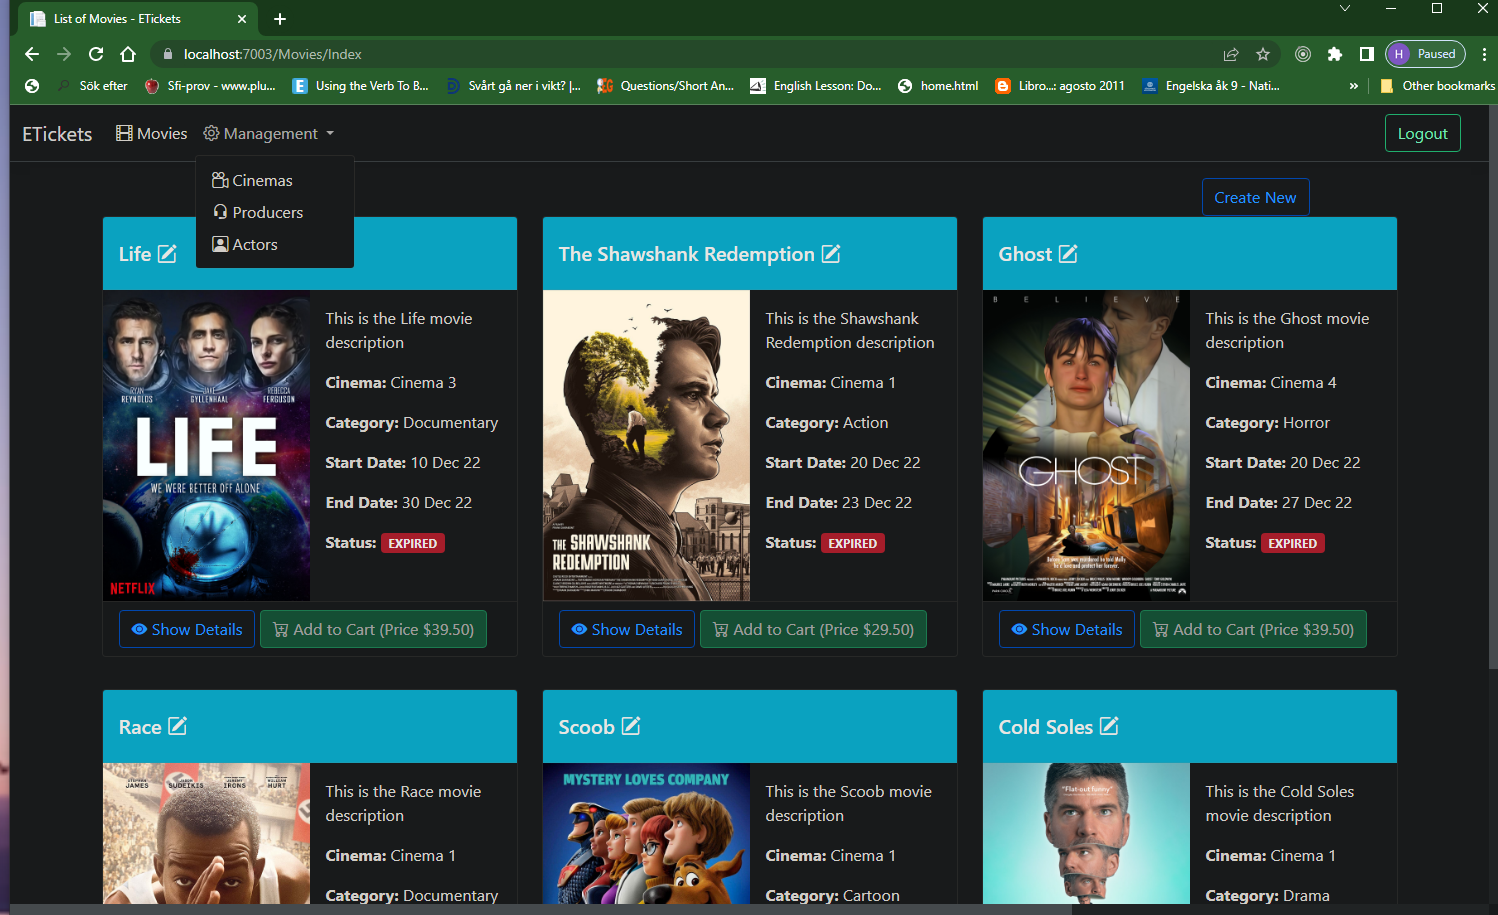This screenshot has height=915, width=1498.
Task: Click the edit icon next to Life title
Action: (167, 254)
